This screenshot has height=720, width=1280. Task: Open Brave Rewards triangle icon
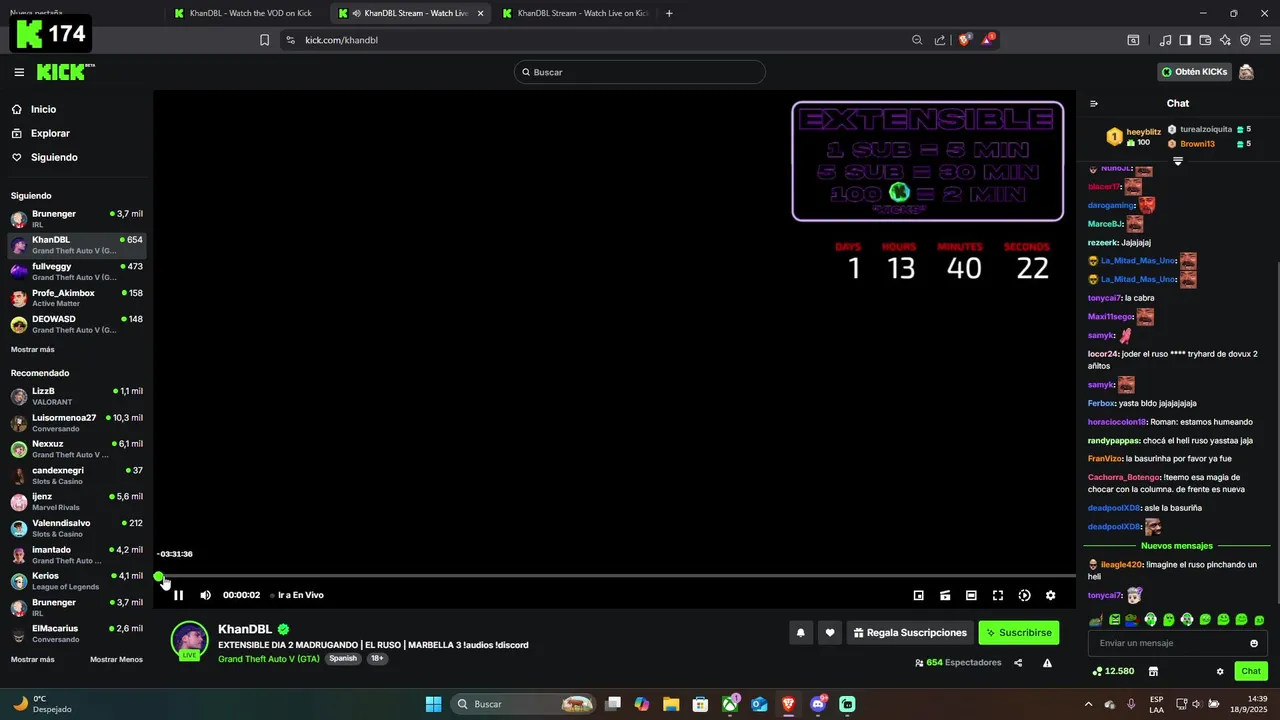click(x=989, y=40)
